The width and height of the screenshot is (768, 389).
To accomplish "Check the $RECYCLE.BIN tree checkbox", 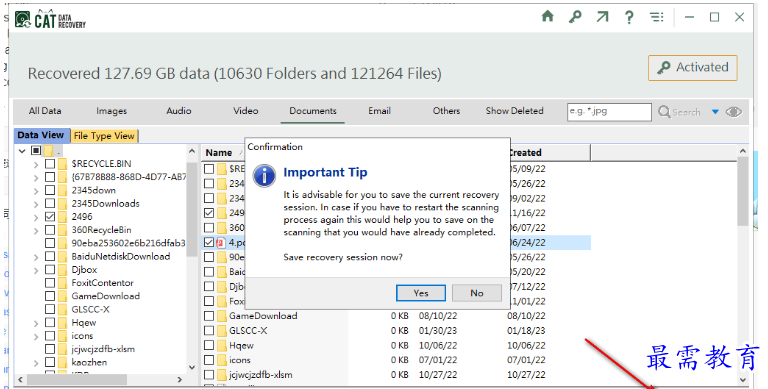I will click(50, 164).
